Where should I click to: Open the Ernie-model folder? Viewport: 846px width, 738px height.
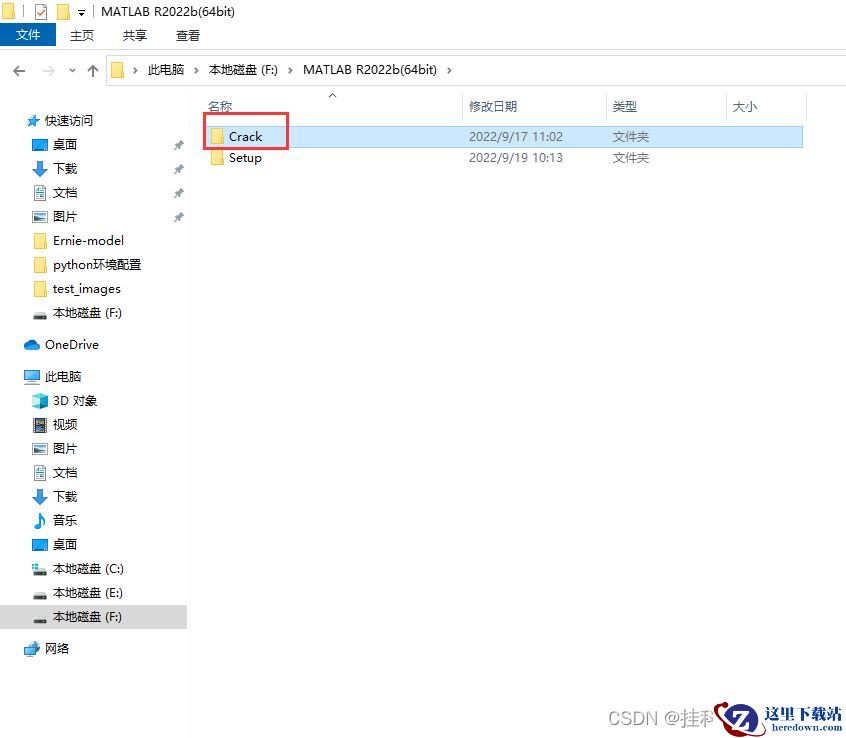pyautogui.click(x=88, y=241)
